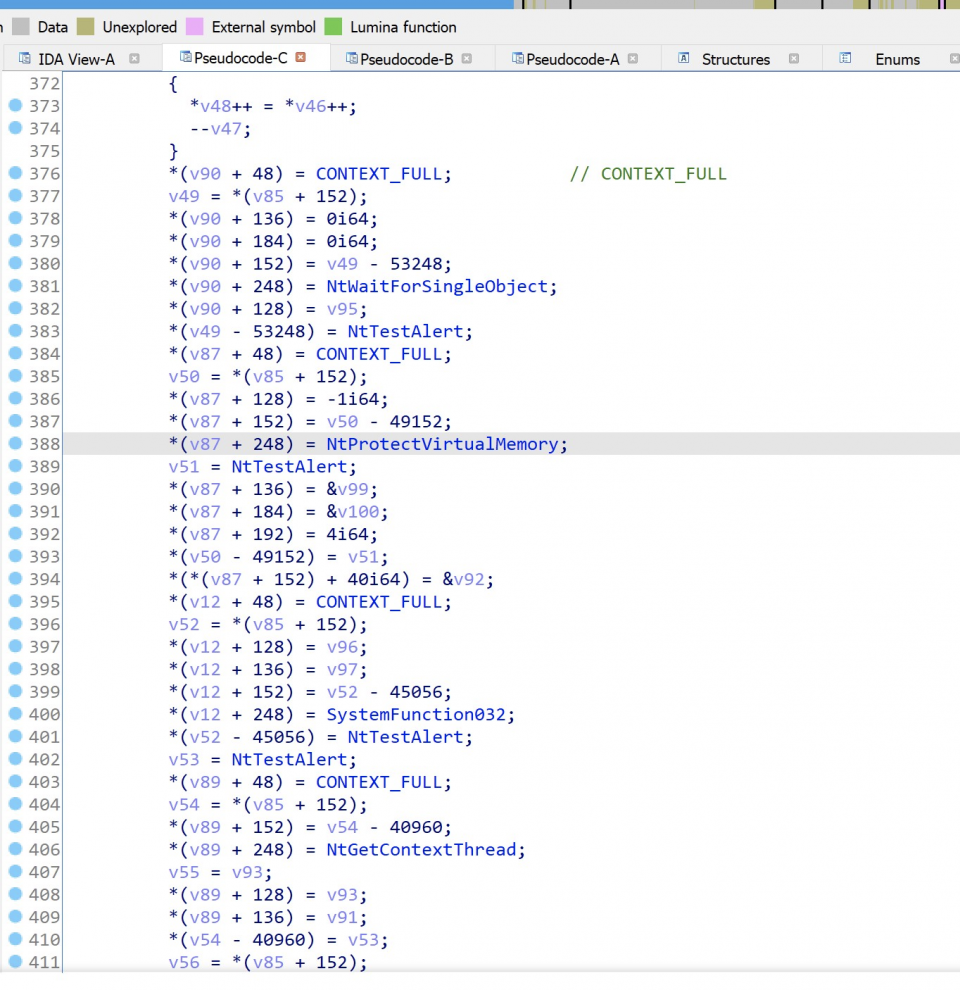Close the Pseudocode-A tab

click(633, 58)
